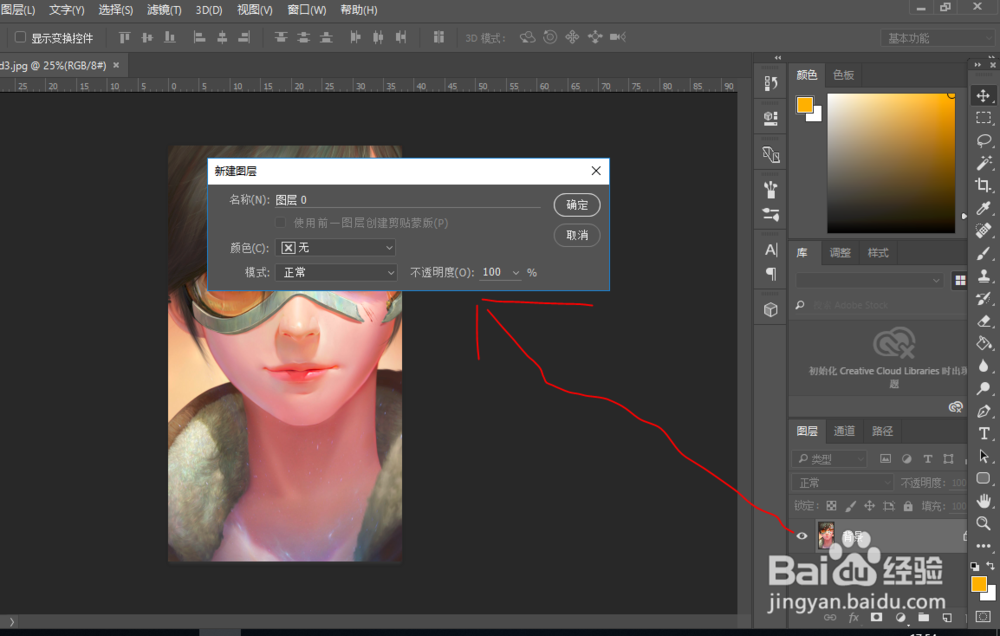
Task: Open the 颜色 dropdown in dialog
Action: pos(335,248)
